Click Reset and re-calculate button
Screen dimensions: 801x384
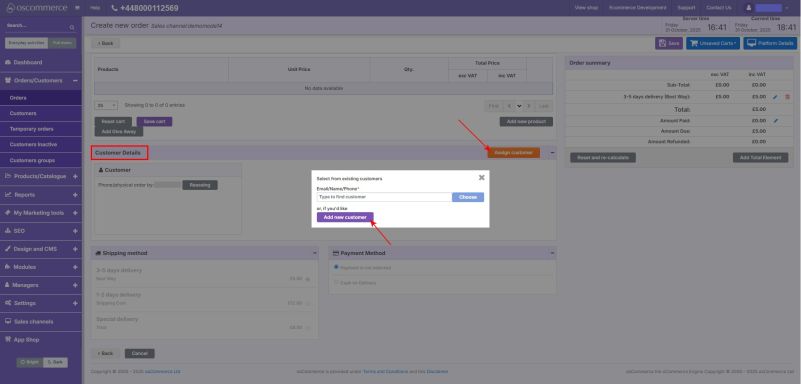click(x=603, y=158)
